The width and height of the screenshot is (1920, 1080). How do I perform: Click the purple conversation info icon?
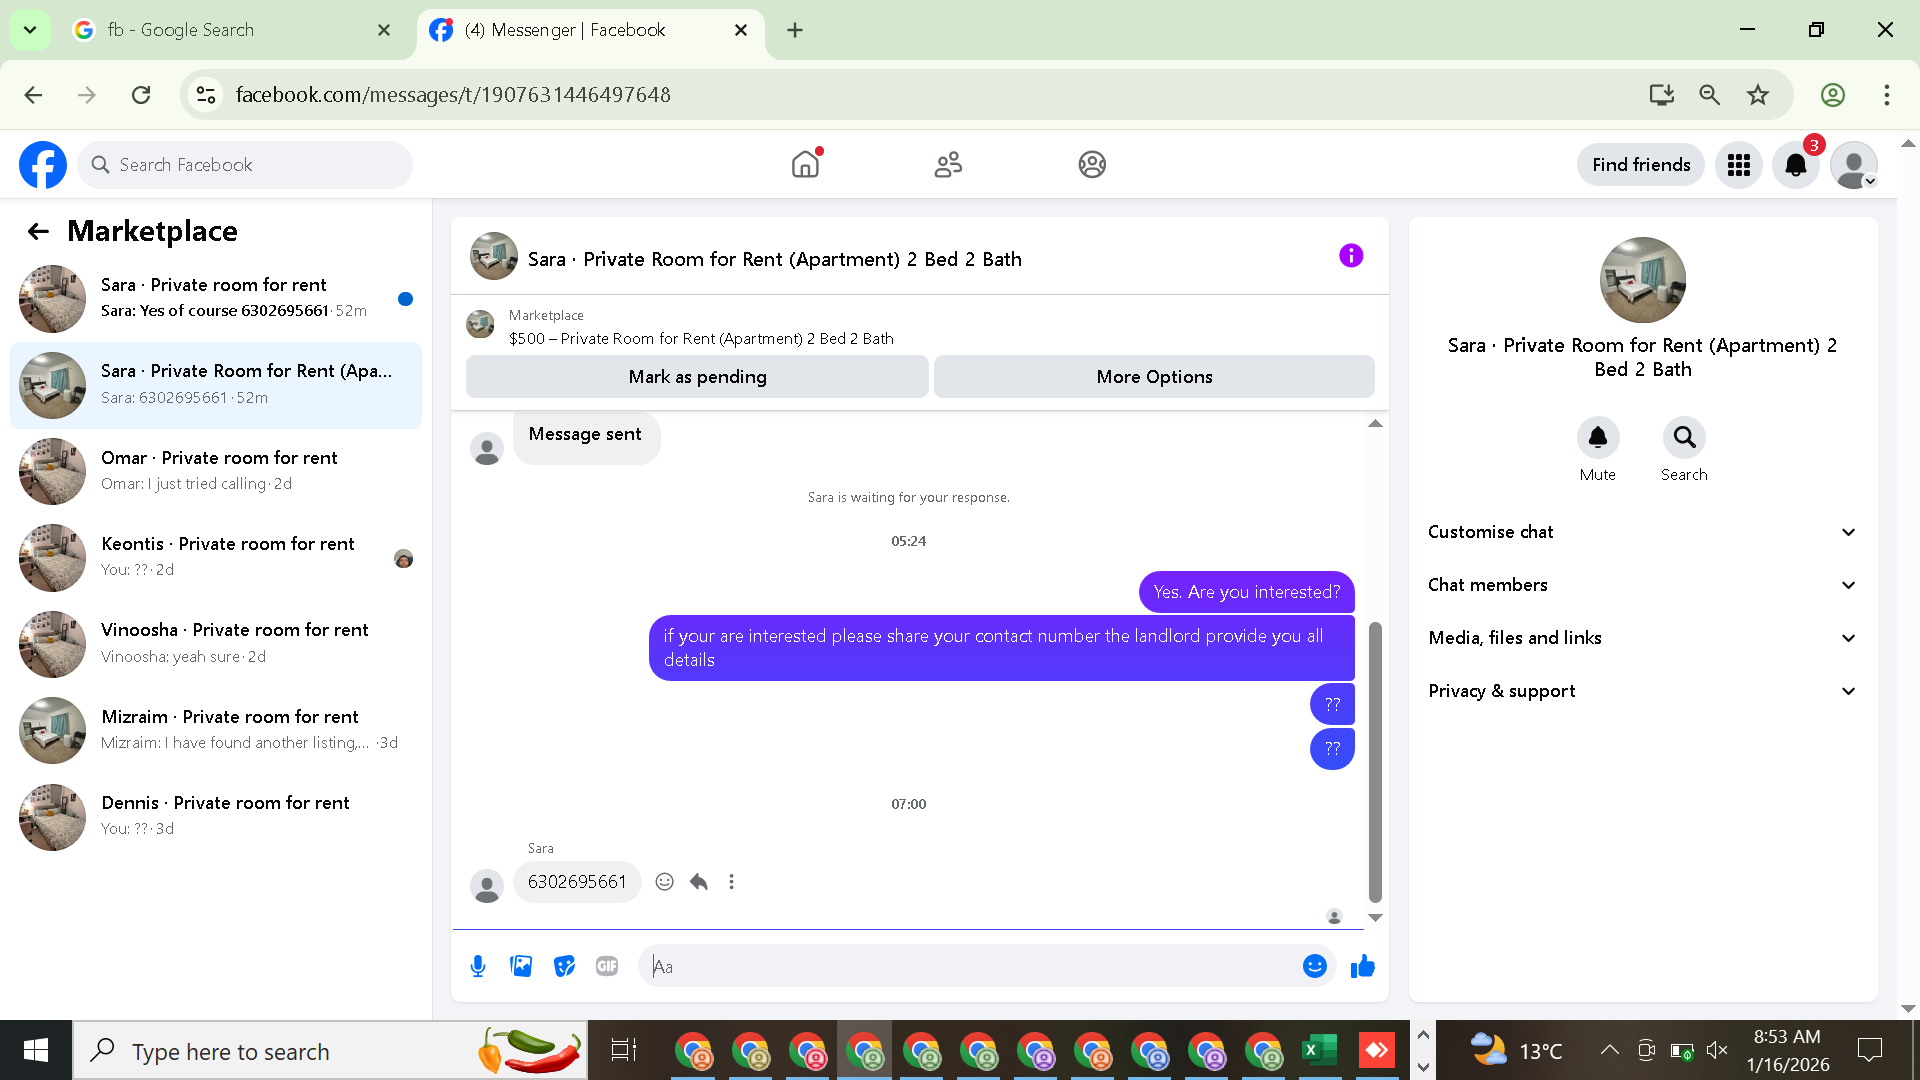point(1350,256)
